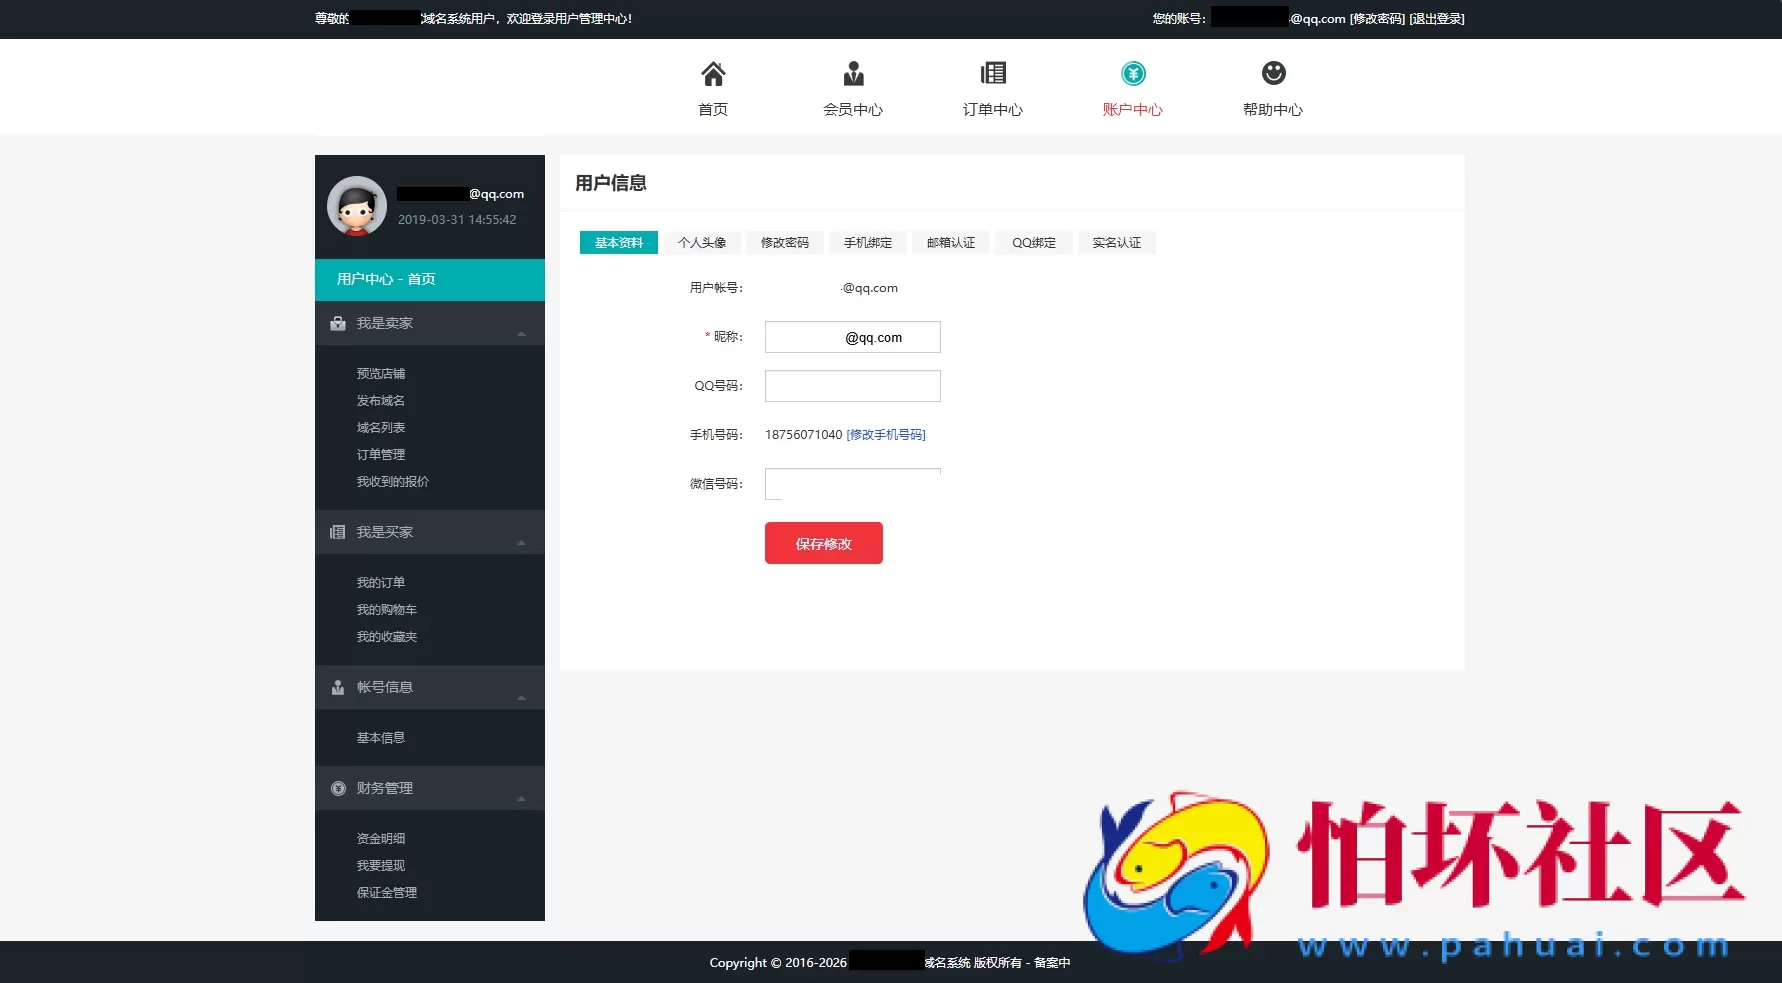Click the order center list icon

[x=993, y=73]
